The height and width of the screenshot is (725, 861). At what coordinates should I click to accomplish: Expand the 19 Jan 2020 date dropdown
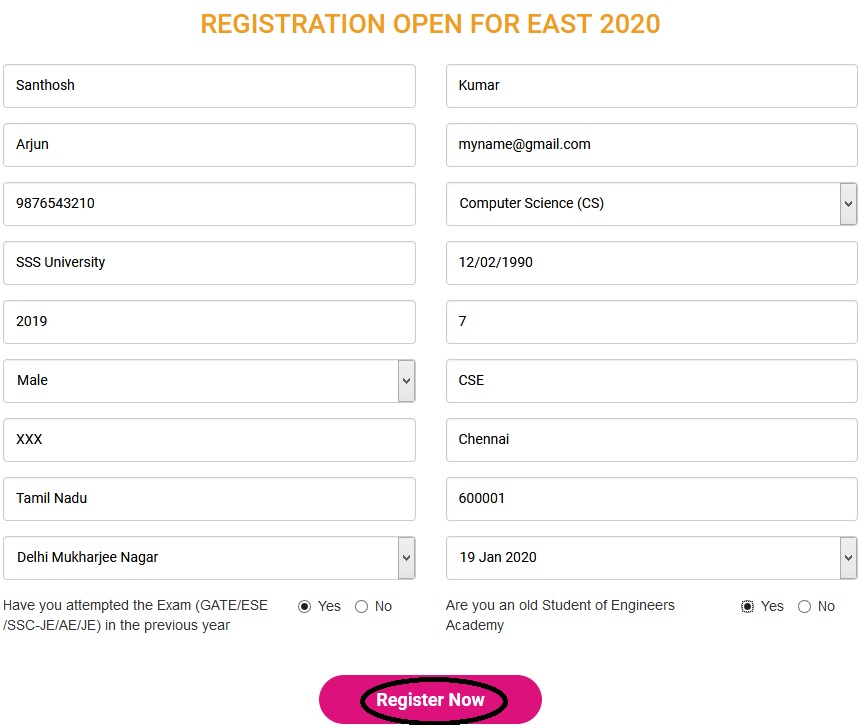coord(650,558)
